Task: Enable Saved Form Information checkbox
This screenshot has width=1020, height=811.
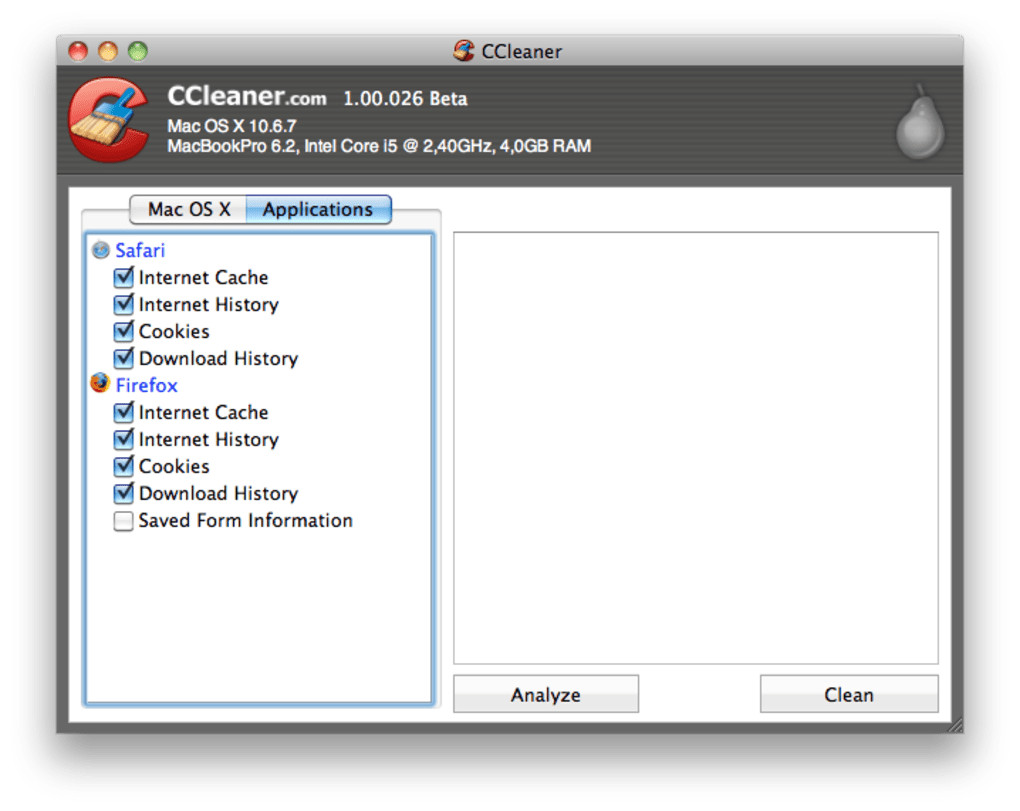Action: 123,520
